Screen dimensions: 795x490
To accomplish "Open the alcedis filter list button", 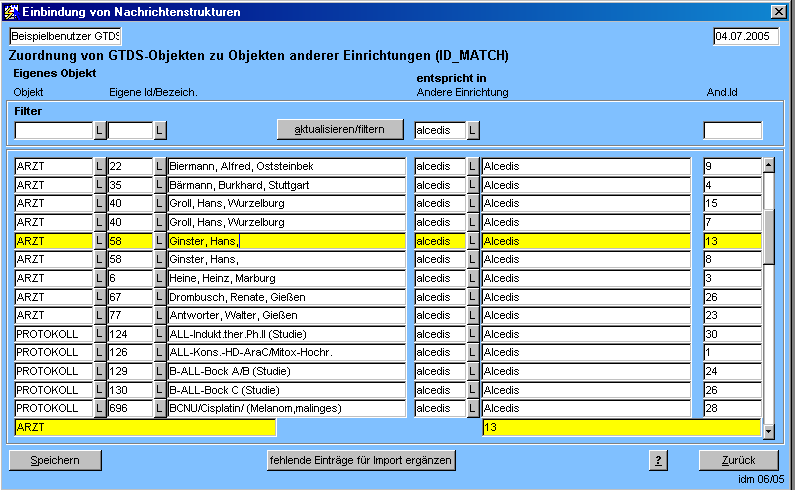I will pos(473,130).
